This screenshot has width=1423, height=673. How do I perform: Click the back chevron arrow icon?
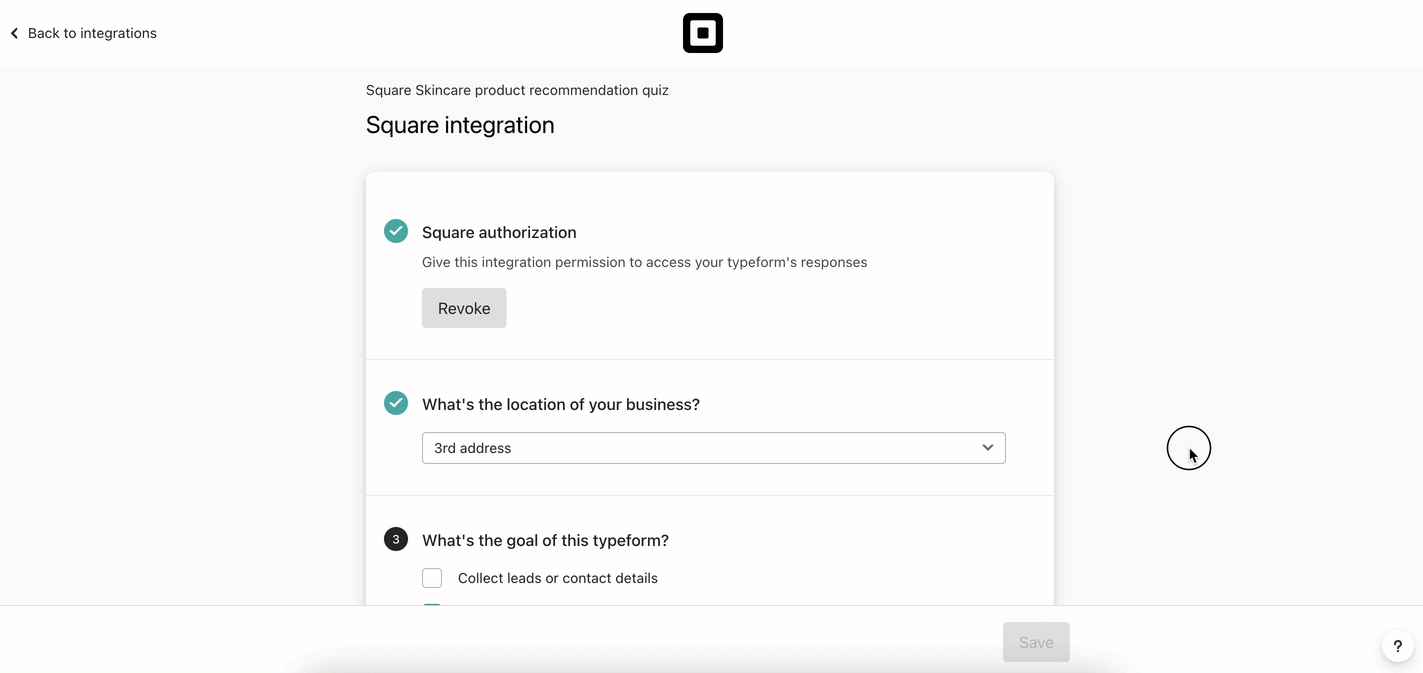pos(14,33)
